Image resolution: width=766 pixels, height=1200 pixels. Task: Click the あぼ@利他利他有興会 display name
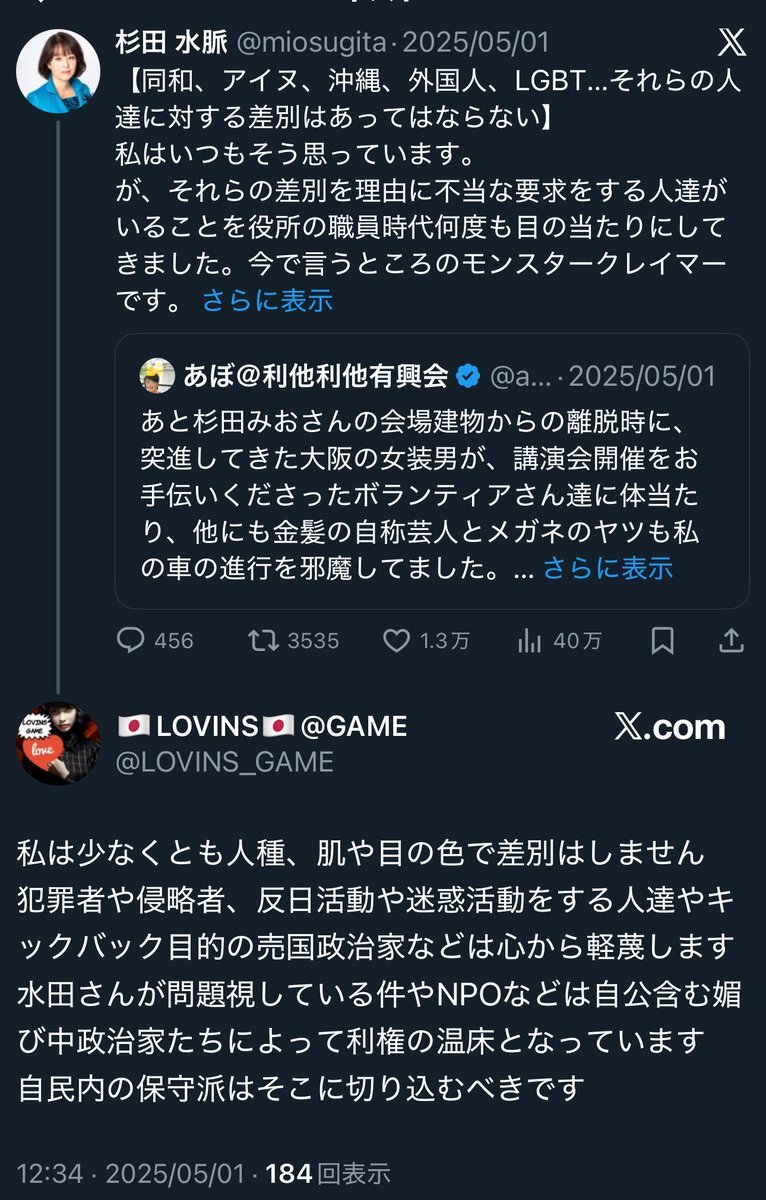pos(315,376)
